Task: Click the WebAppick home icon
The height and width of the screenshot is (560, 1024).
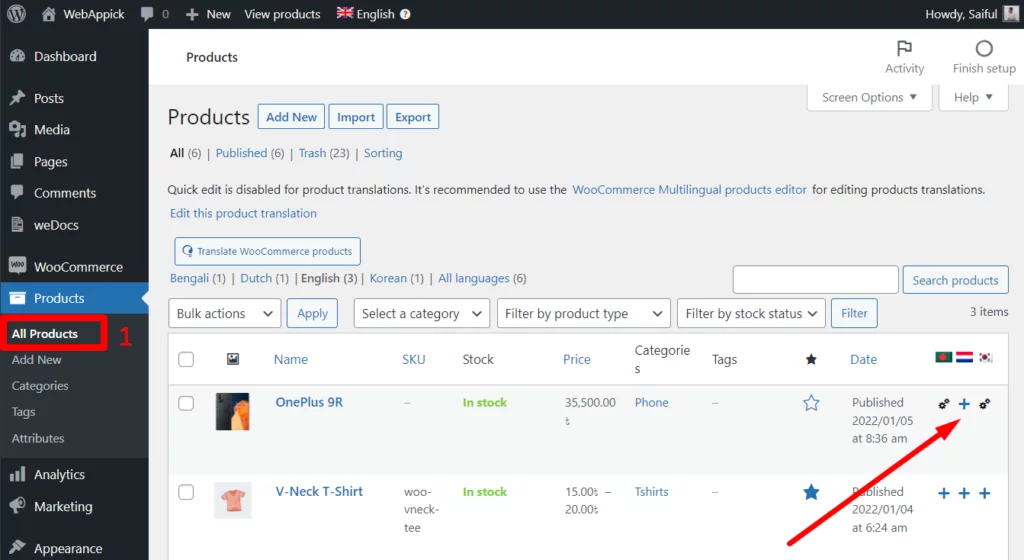Action: [48, 14]
